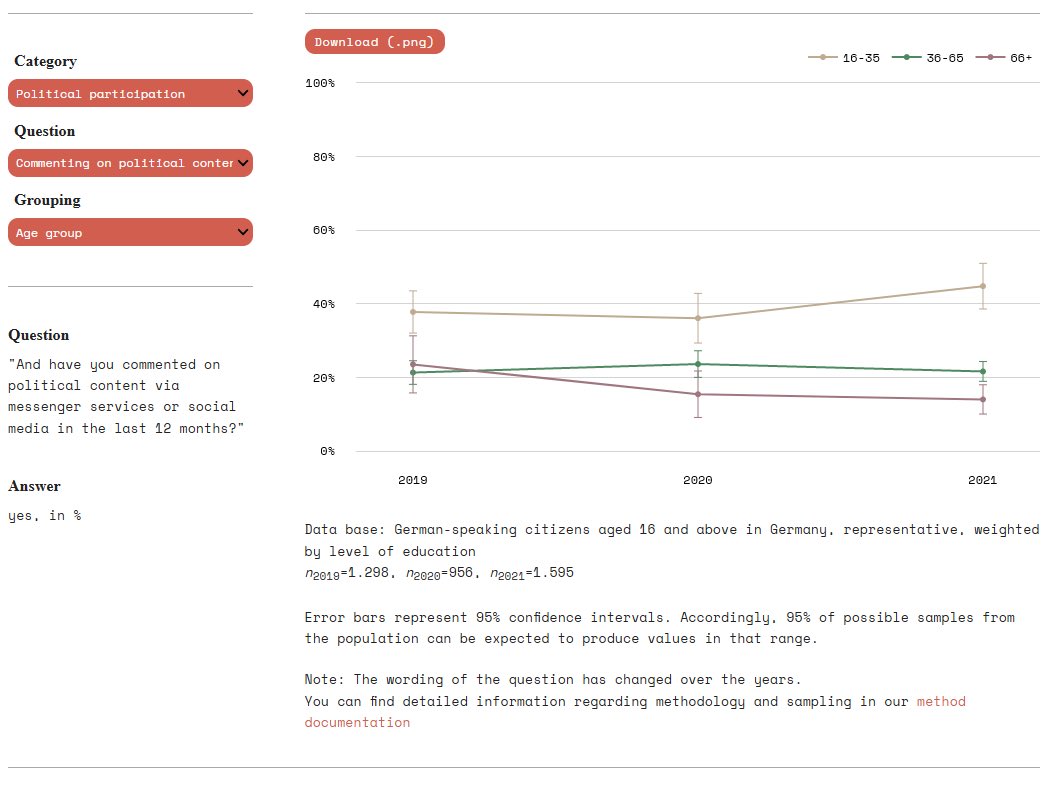Screen dimensions: 1051x785
Task: Click the 'yes, in %' answer text
Action: coord(44,516)
